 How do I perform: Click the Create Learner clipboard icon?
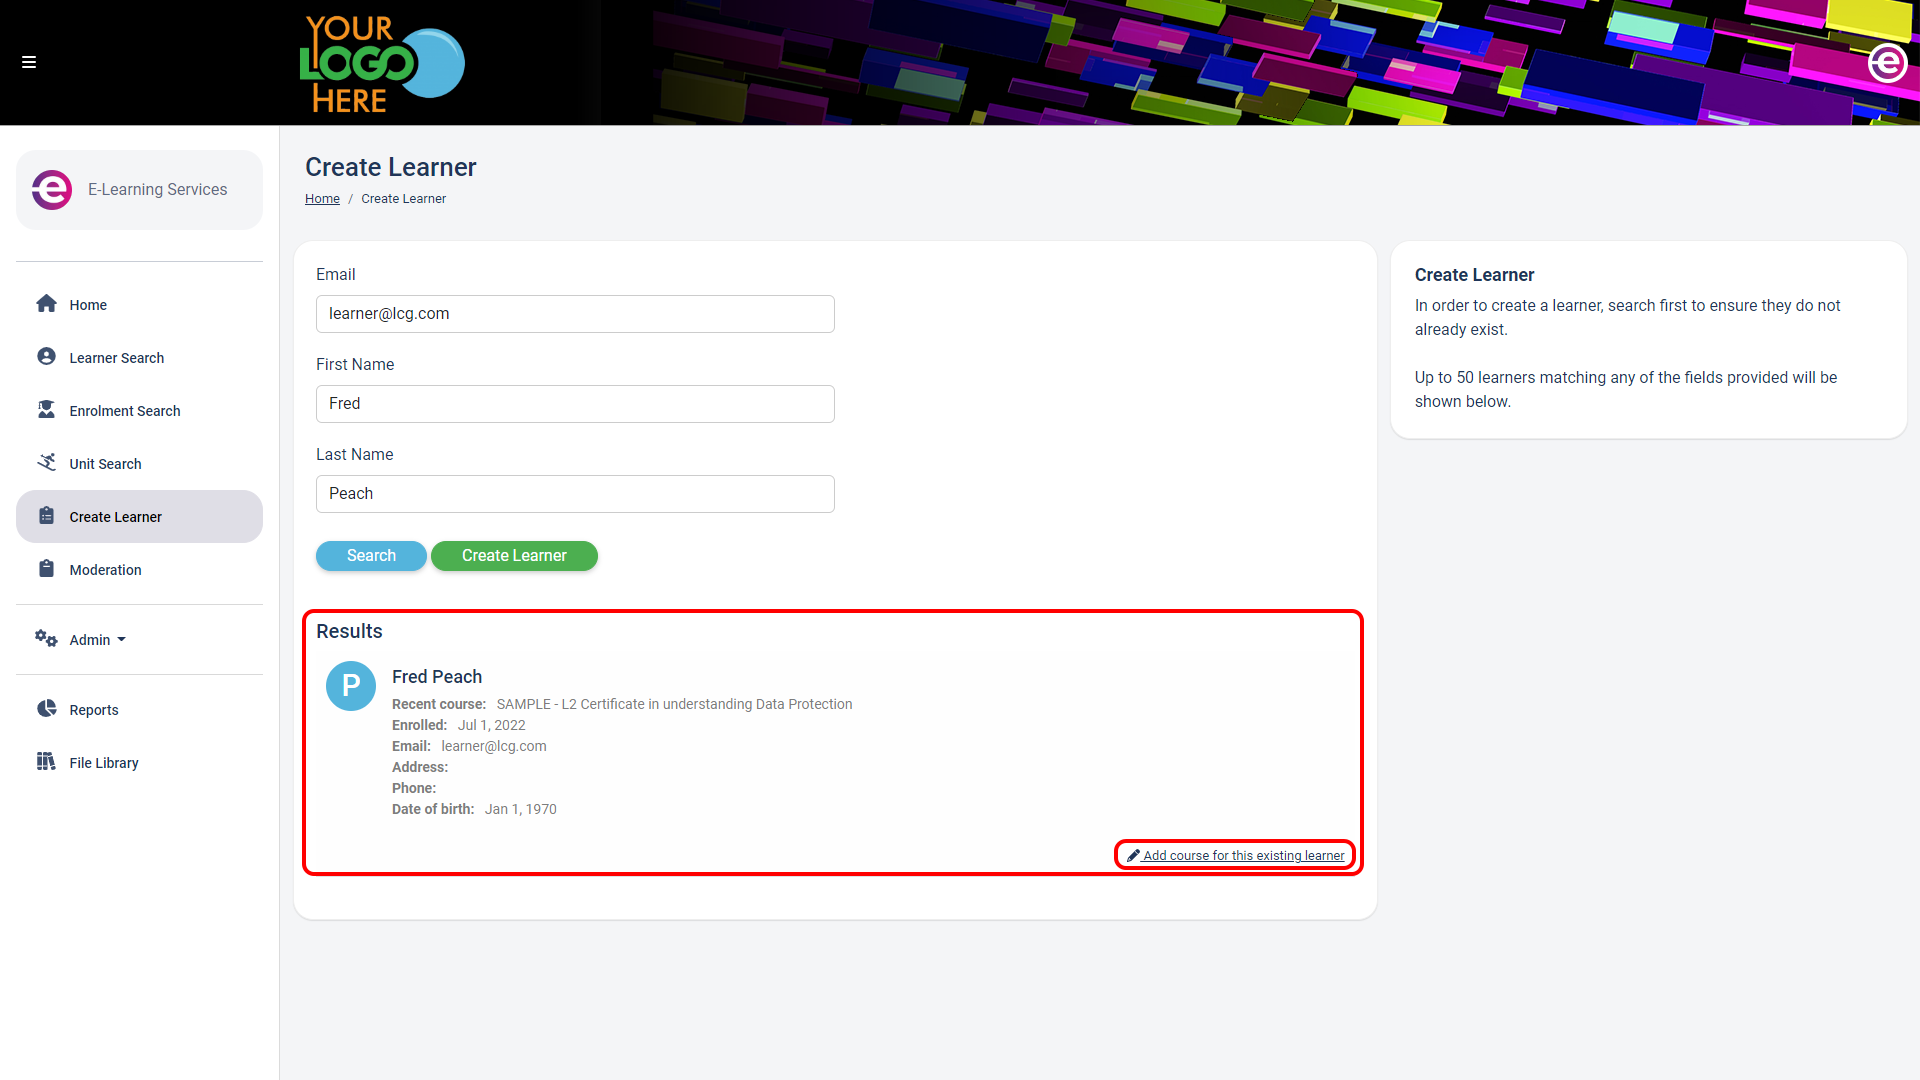(46, 516)
